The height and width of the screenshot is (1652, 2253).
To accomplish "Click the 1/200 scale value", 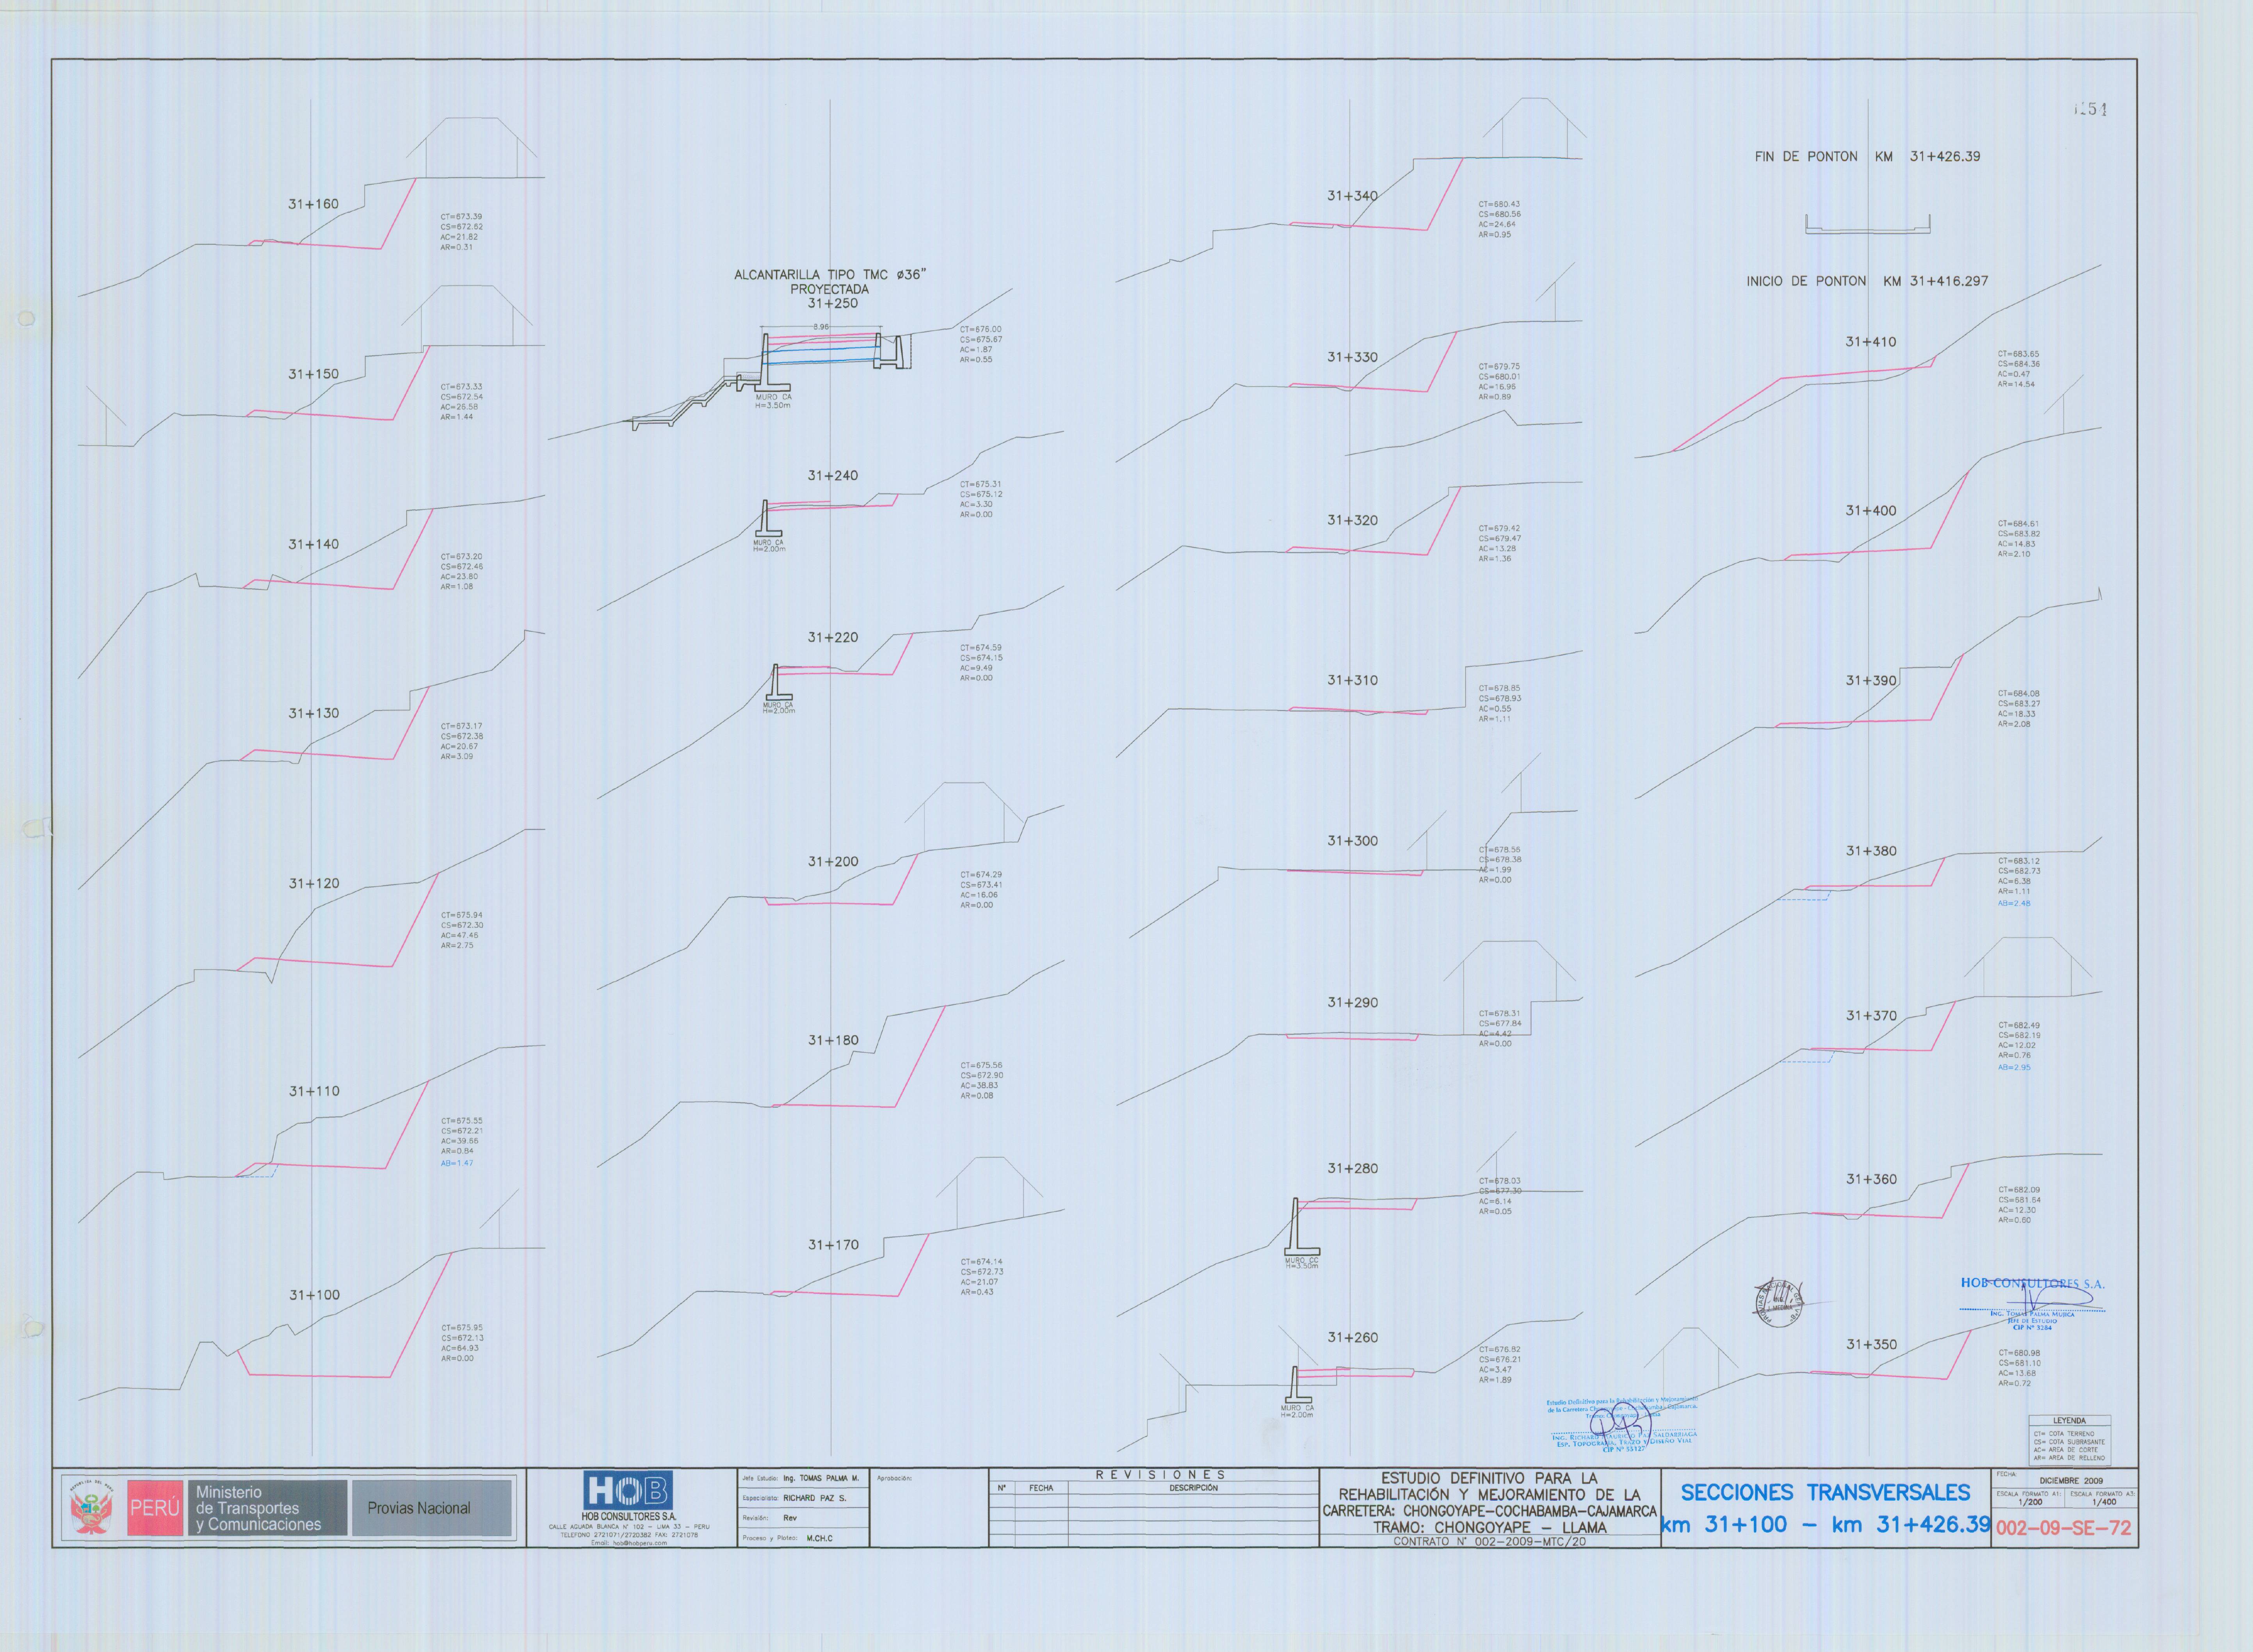I will point(2030,1502).
